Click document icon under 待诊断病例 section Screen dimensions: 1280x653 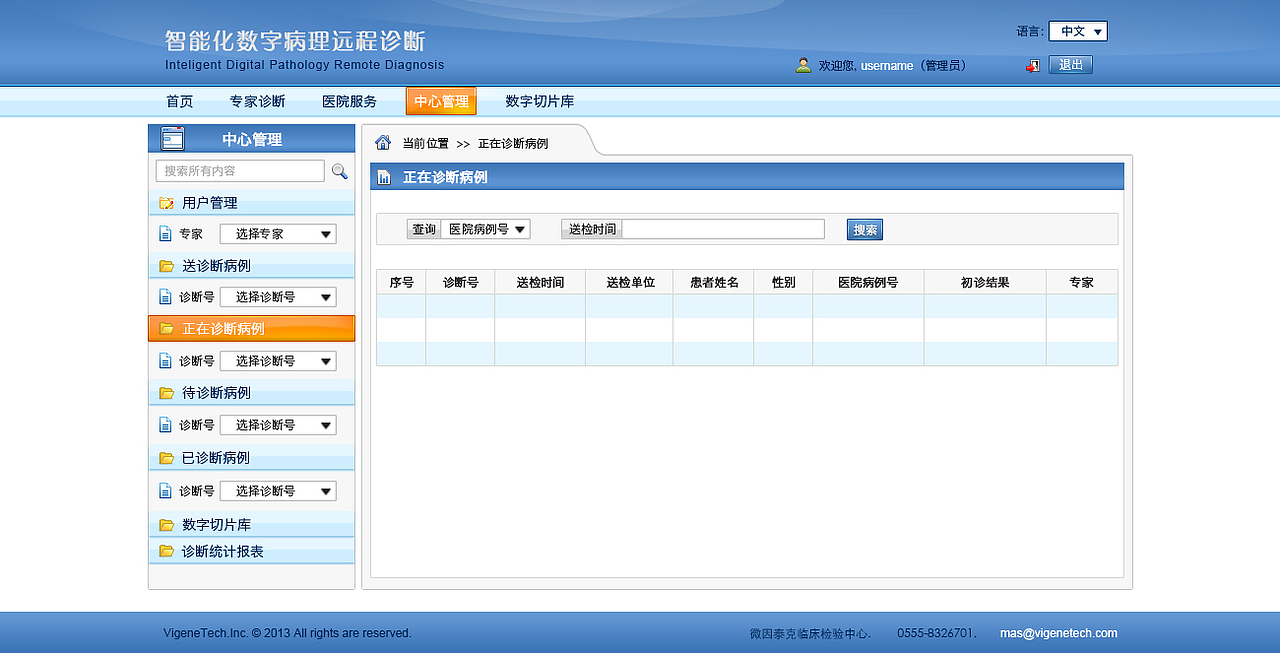coord(166,425)
